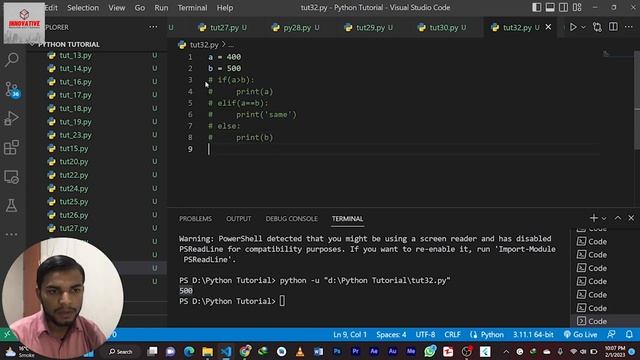Click the Windows taskbar Search box

coord(121,351)
